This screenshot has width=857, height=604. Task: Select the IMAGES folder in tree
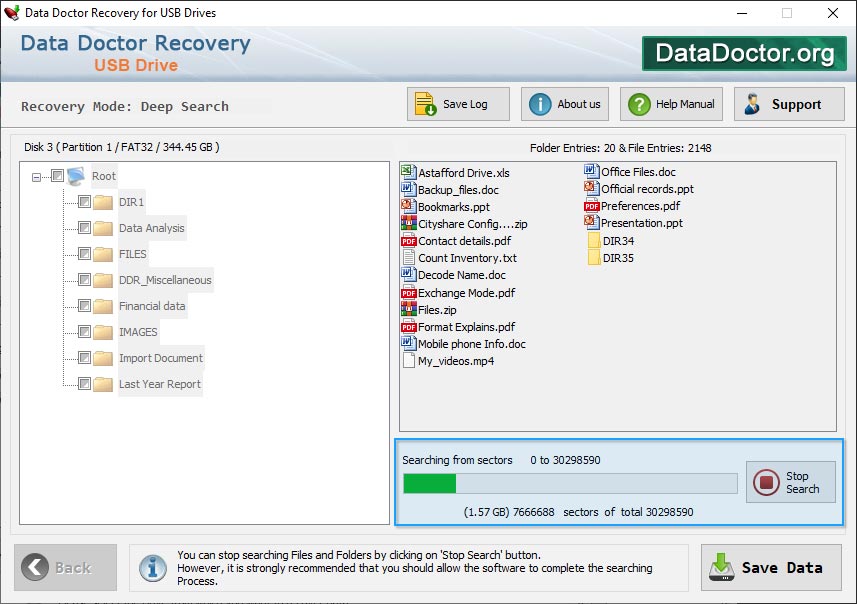click(138, 332)
